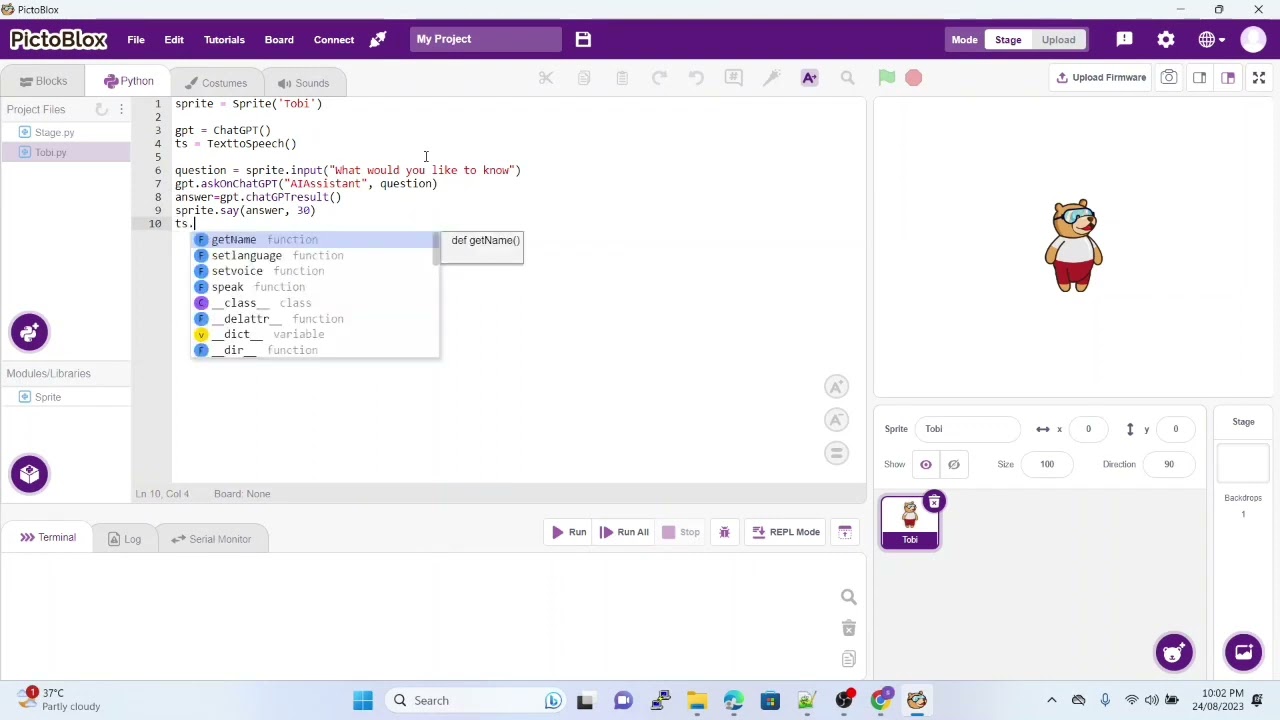Switch to the Costumes tab

click(216, 83)
